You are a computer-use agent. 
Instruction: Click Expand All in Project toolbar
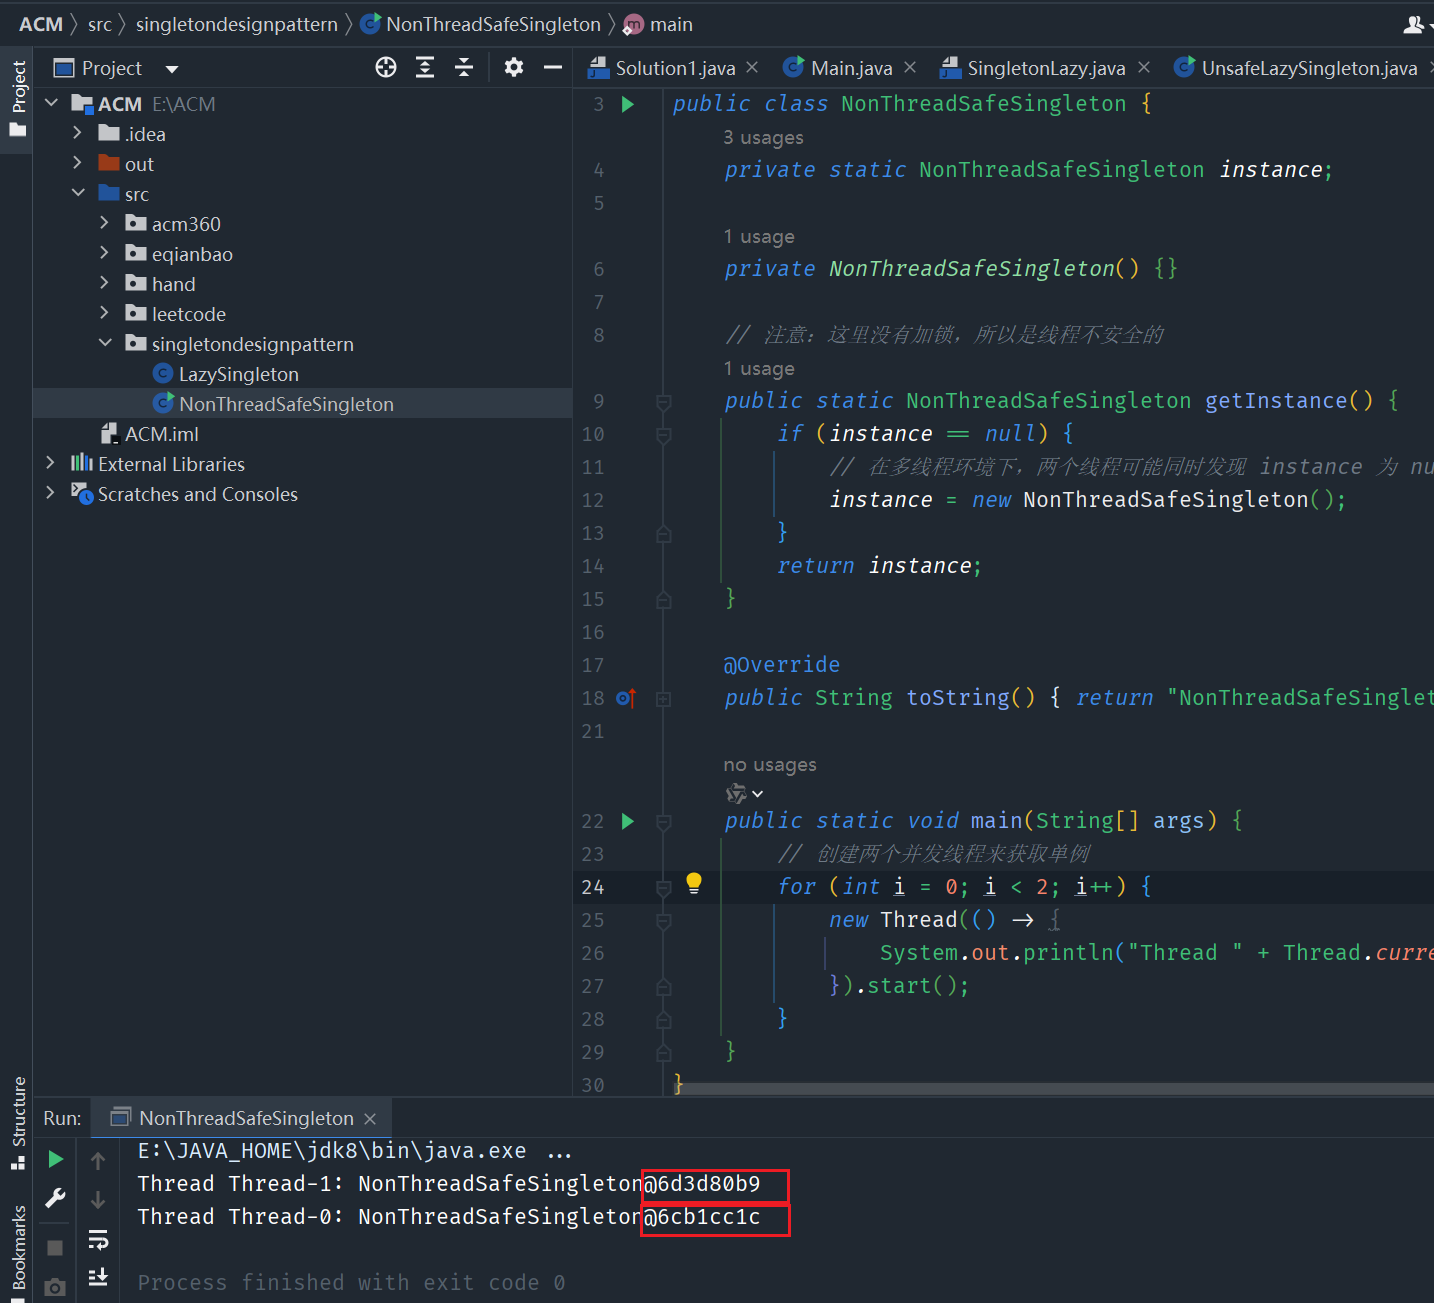tap(425, 67)
